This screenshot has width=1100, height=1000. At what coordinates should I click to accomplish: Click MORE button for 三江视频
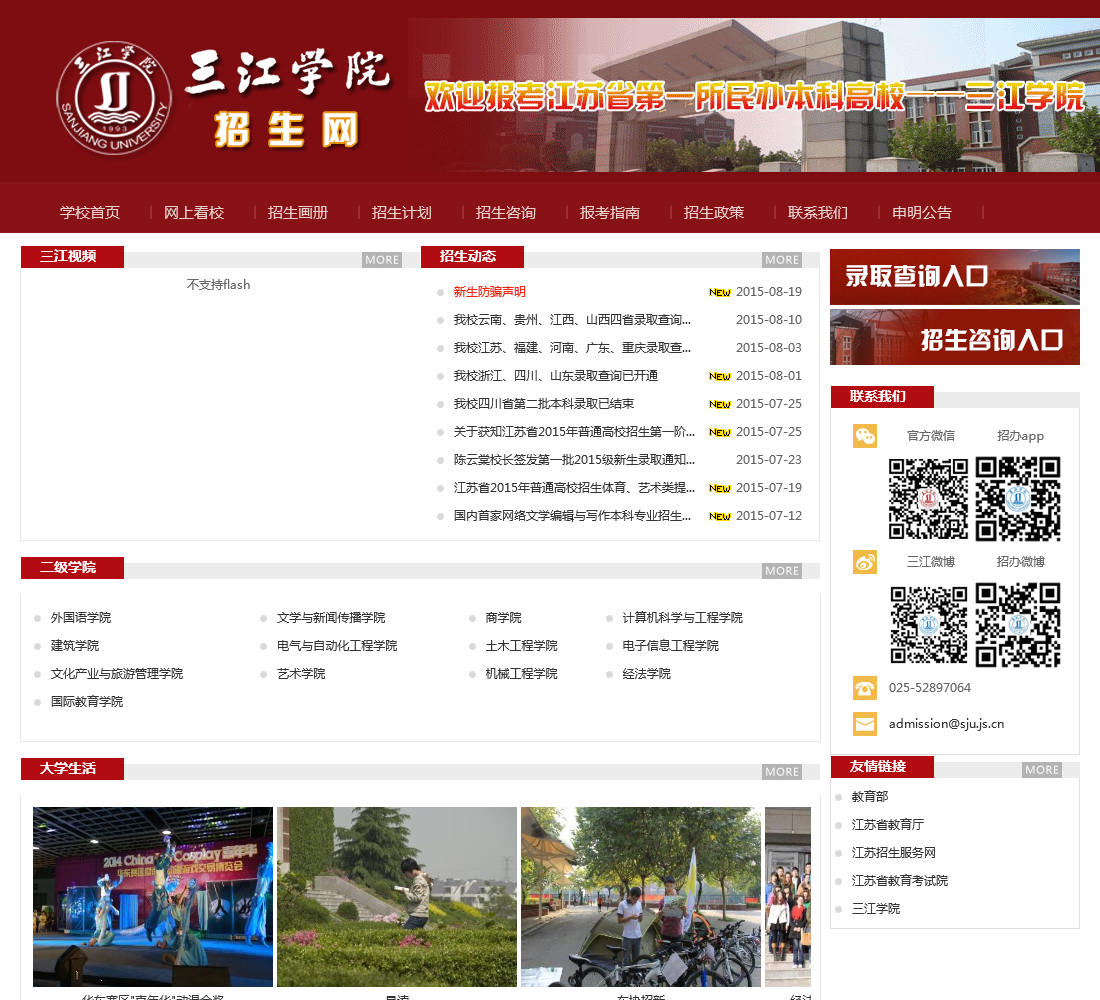tap(382, 260)
